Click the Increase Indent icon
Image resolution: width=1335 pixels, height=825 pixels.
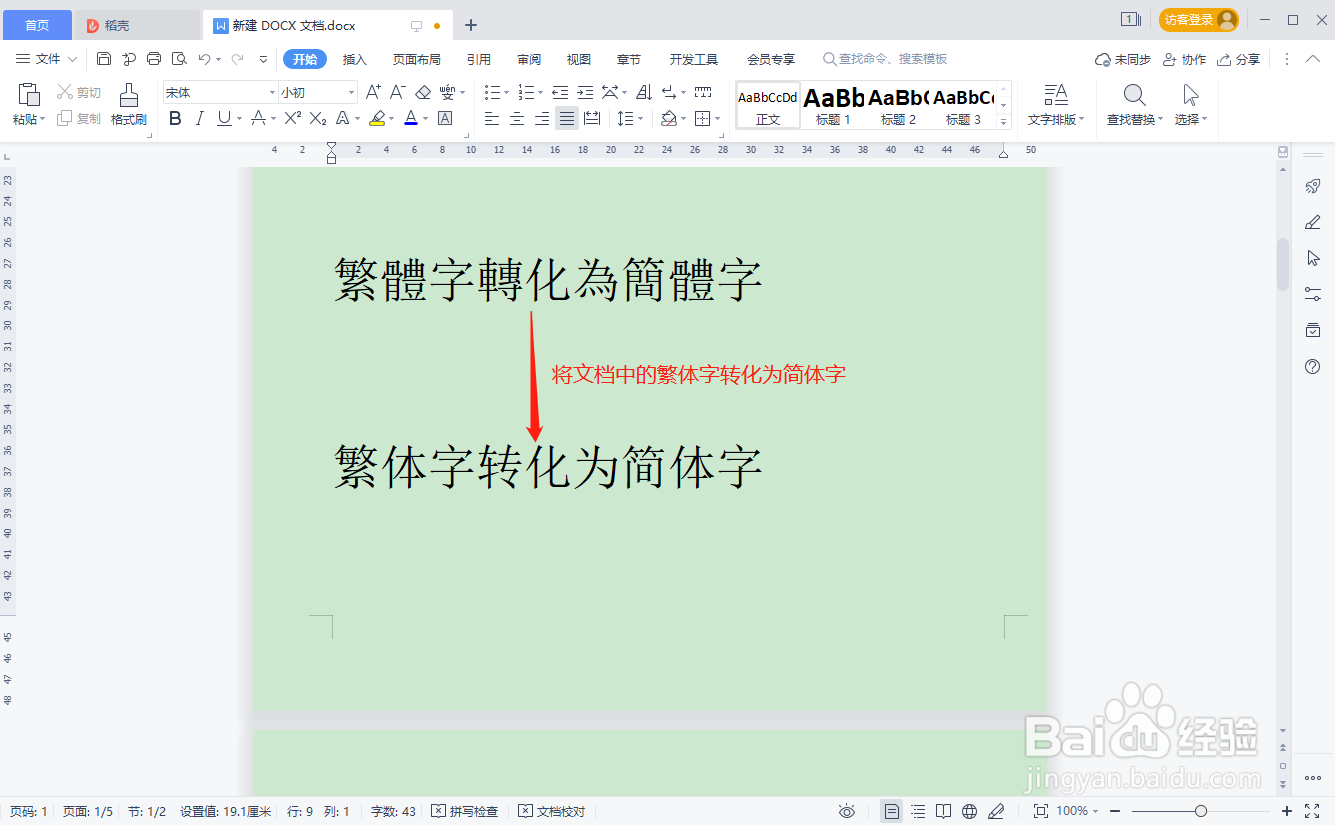point(585,92)
